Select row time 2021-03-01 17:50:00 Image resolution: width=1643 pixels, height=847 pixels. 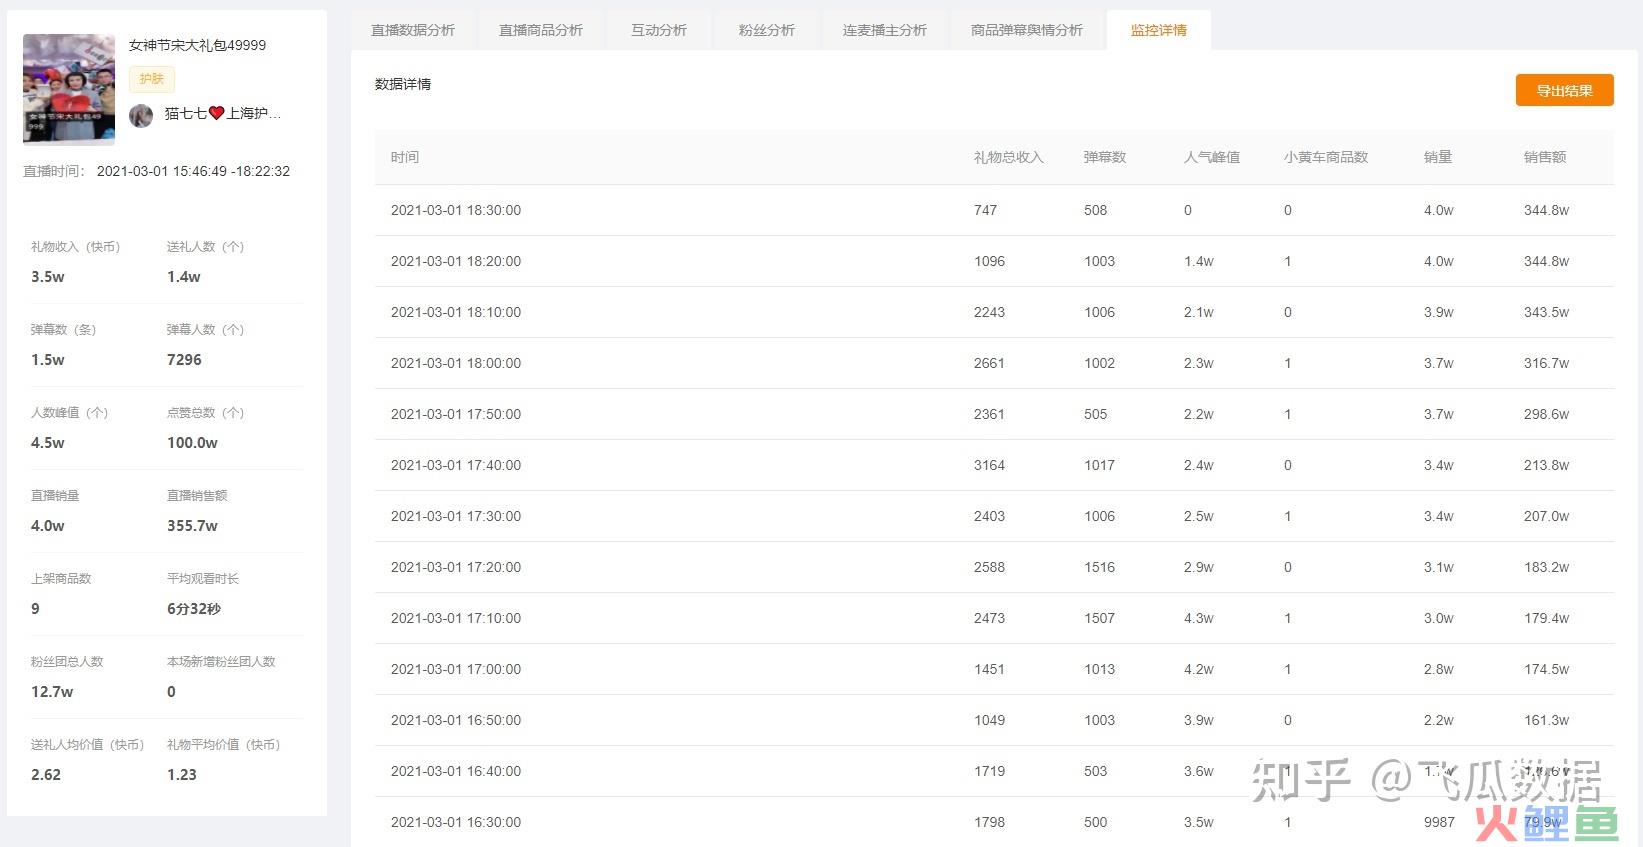(456, 414)
